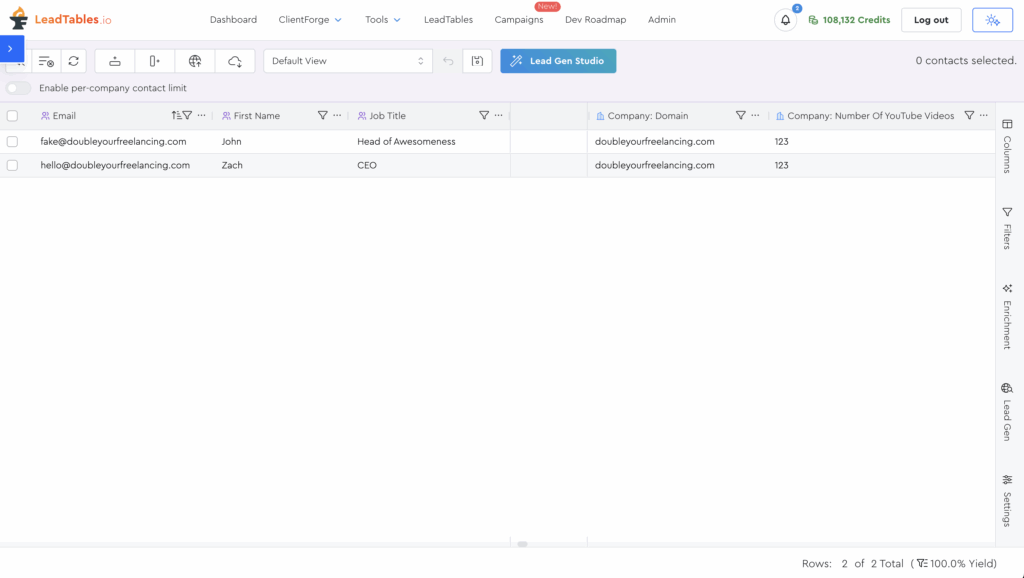Click the save view icon

pos(477,61)
